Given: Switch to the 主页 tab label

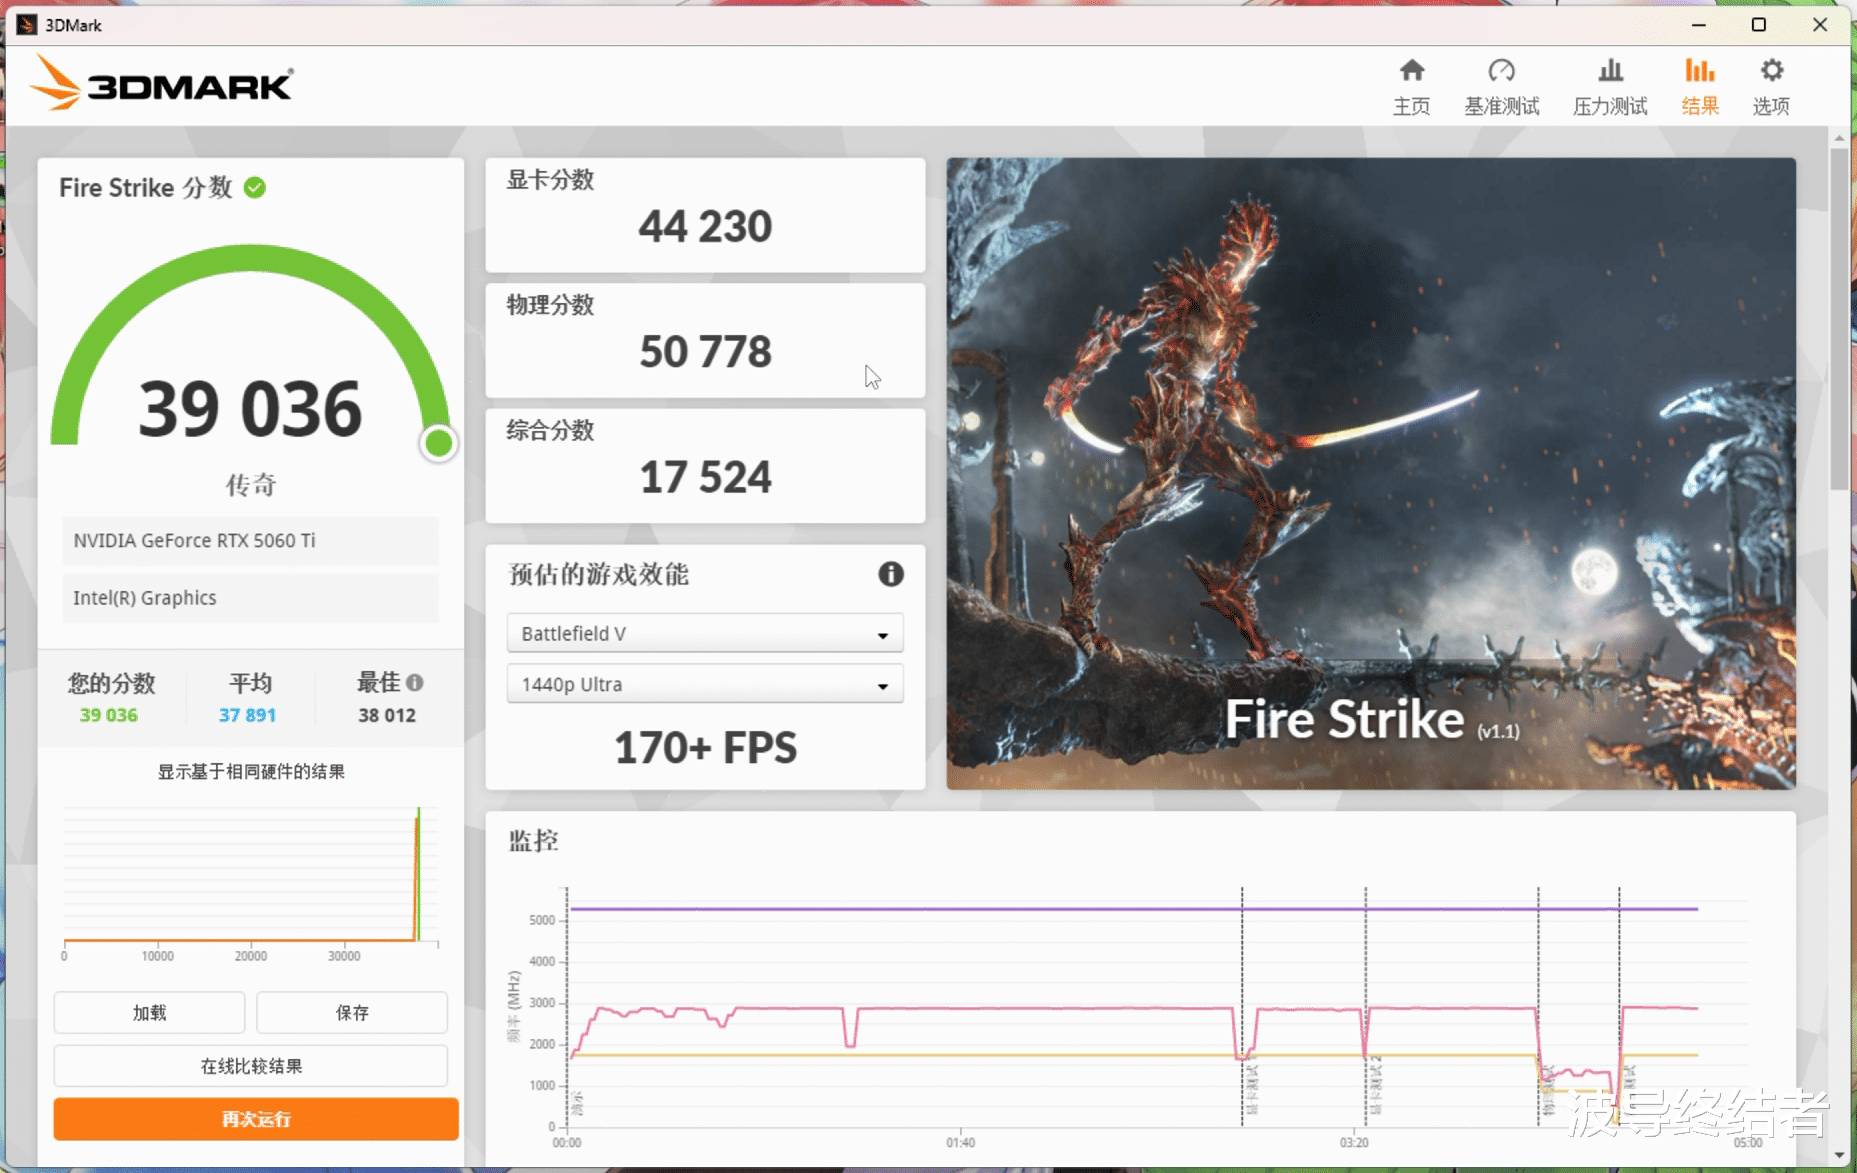Looking at the screenshot, I should 1411,106.
